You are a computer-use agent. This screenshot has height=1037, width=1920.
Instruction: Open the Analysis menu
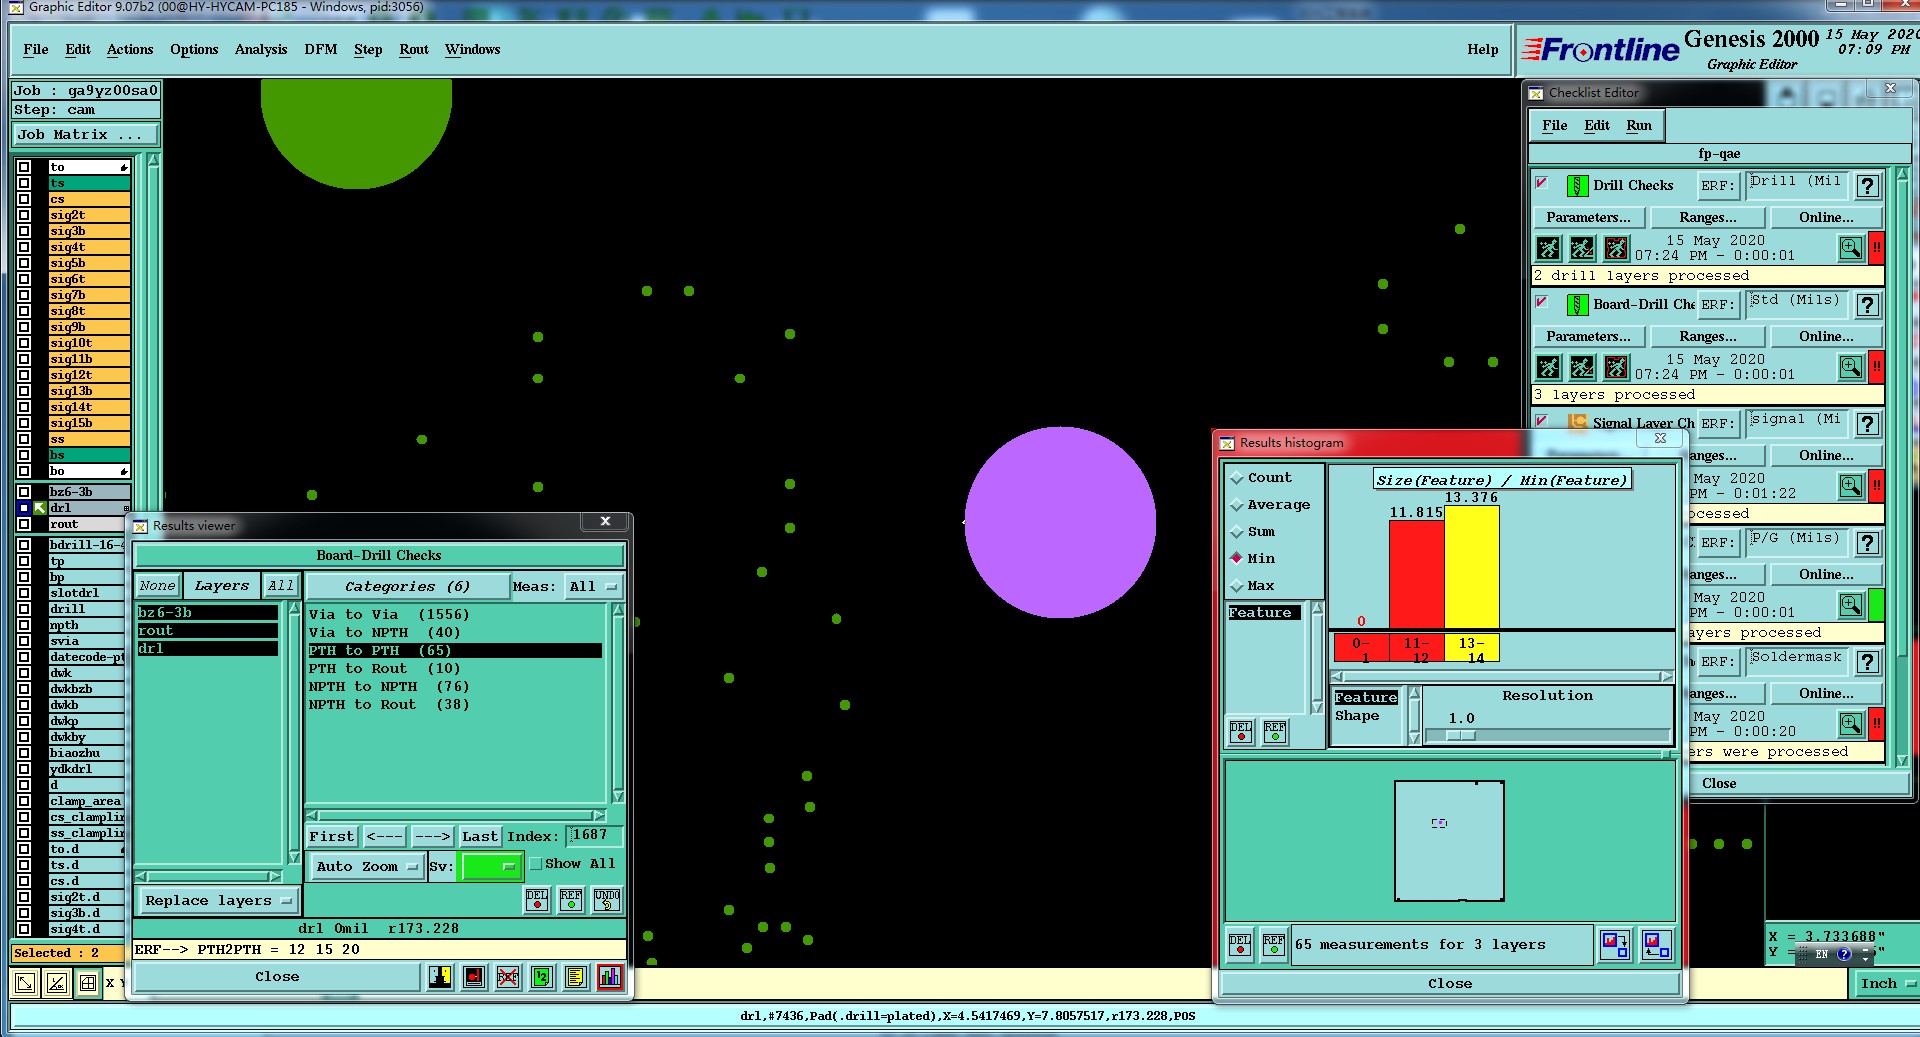[x=261, y=49]
